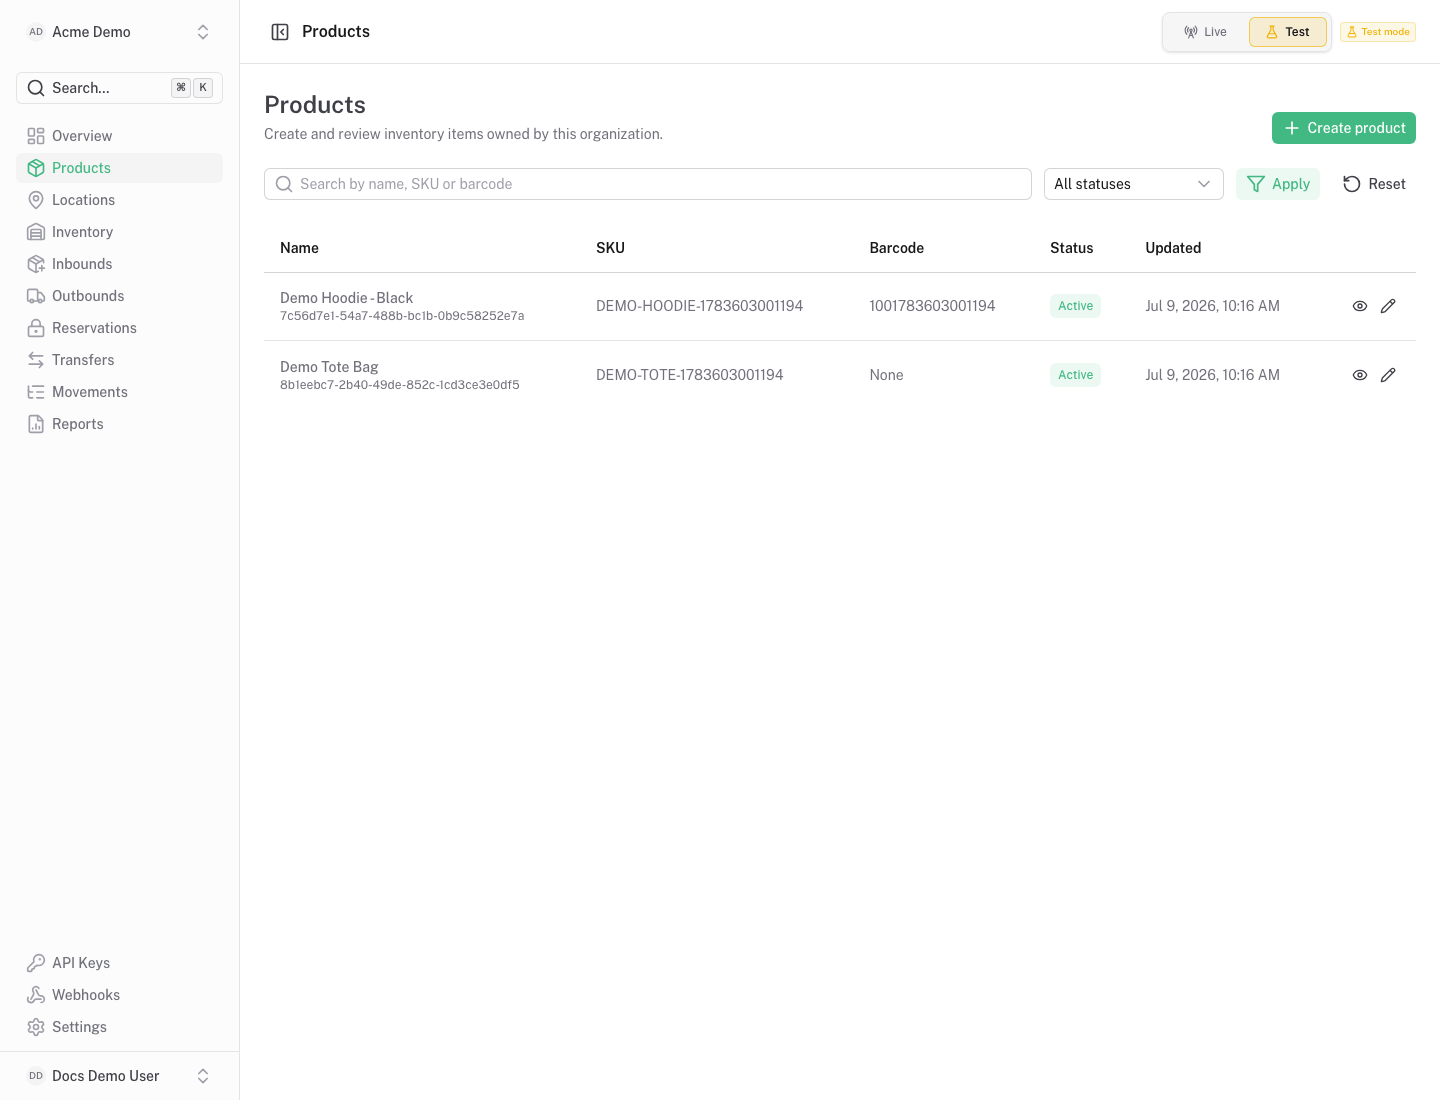Expand the Docs Demo User menu

[x=120, y=1076]
